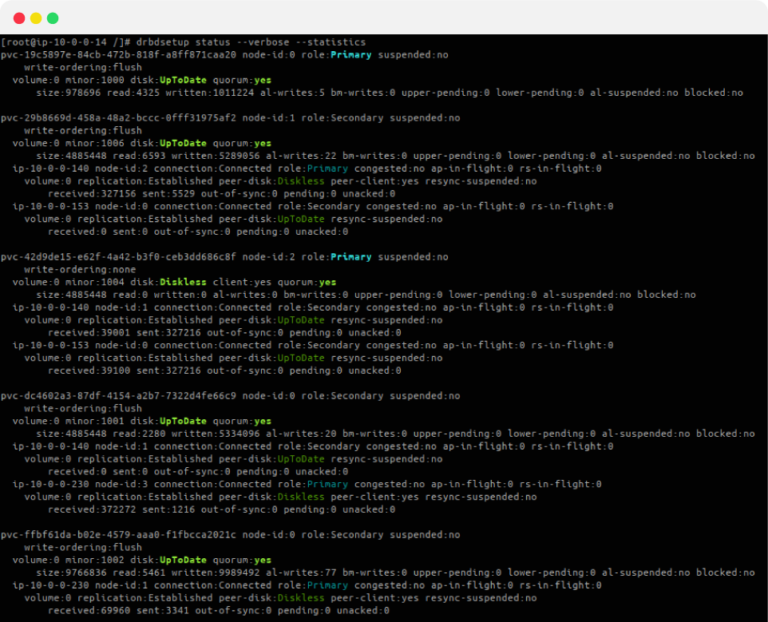Click the red close window button
The width and height of the screenshot is (768, 622).
click(x=19, y=18)
